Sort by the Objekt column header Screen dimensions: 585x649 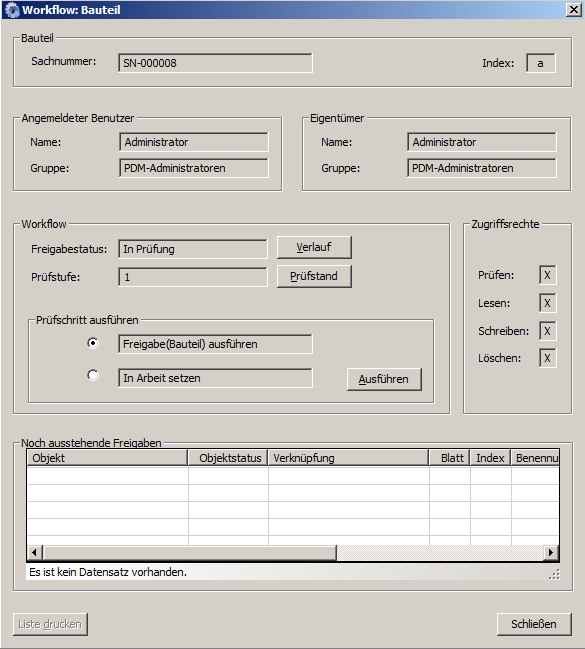click(x=107, y=458)
